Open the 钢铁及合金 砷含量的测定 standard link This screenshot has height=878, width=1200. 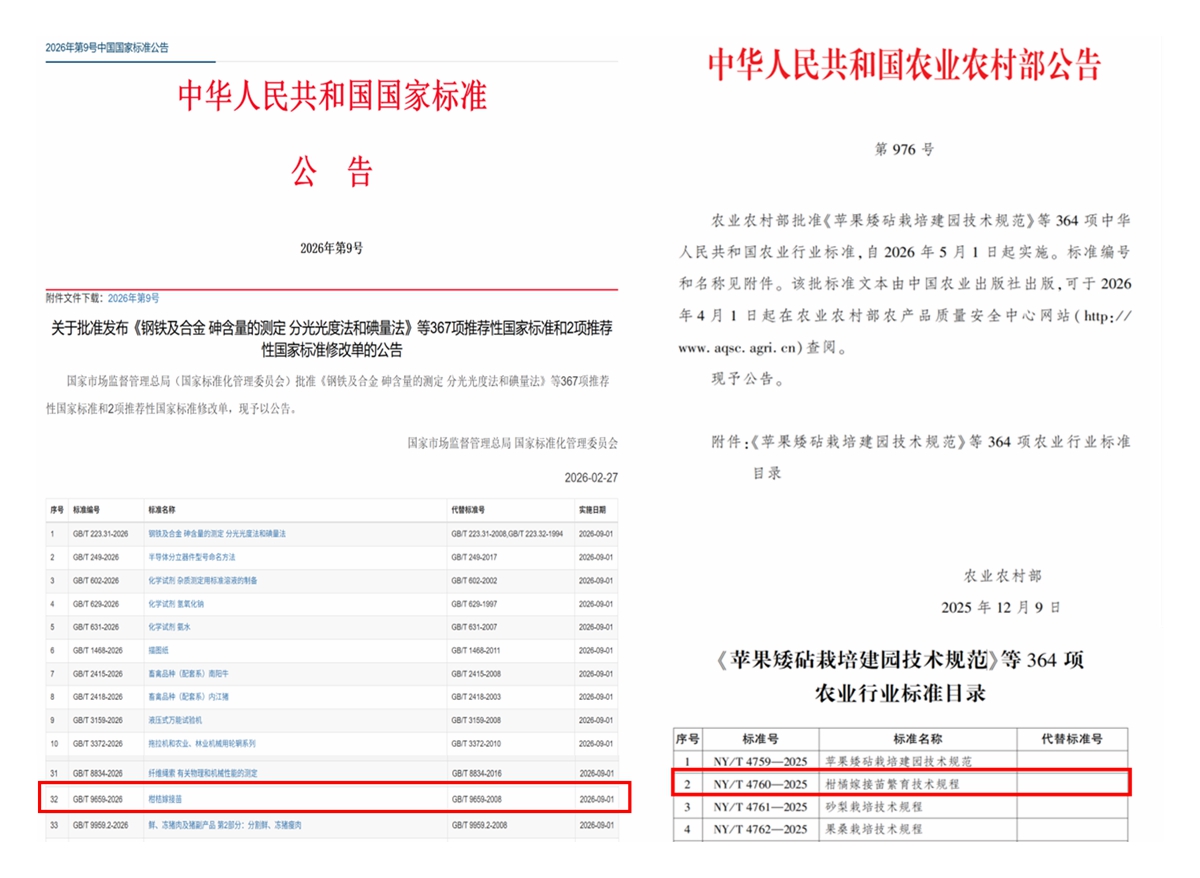[x=217, y=534]
